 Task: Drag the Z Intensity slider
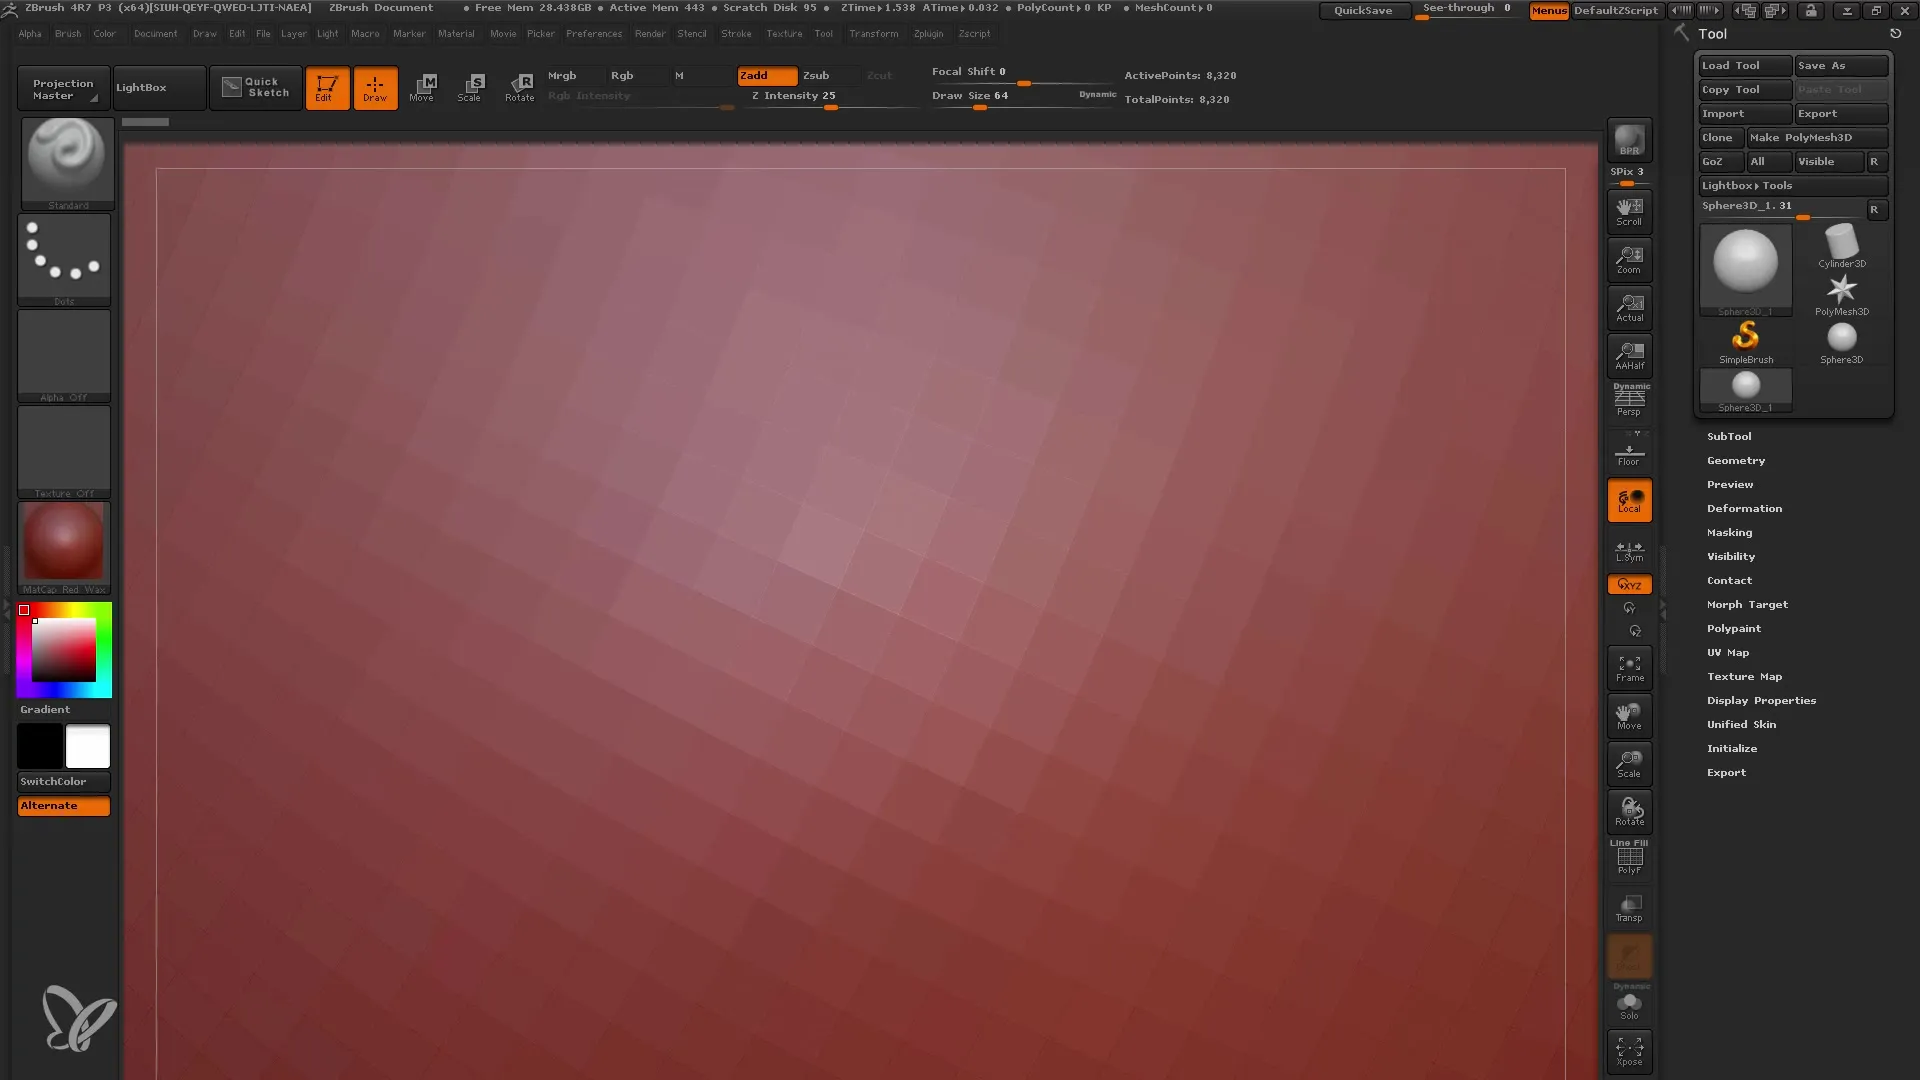click(x=832, y=105)
